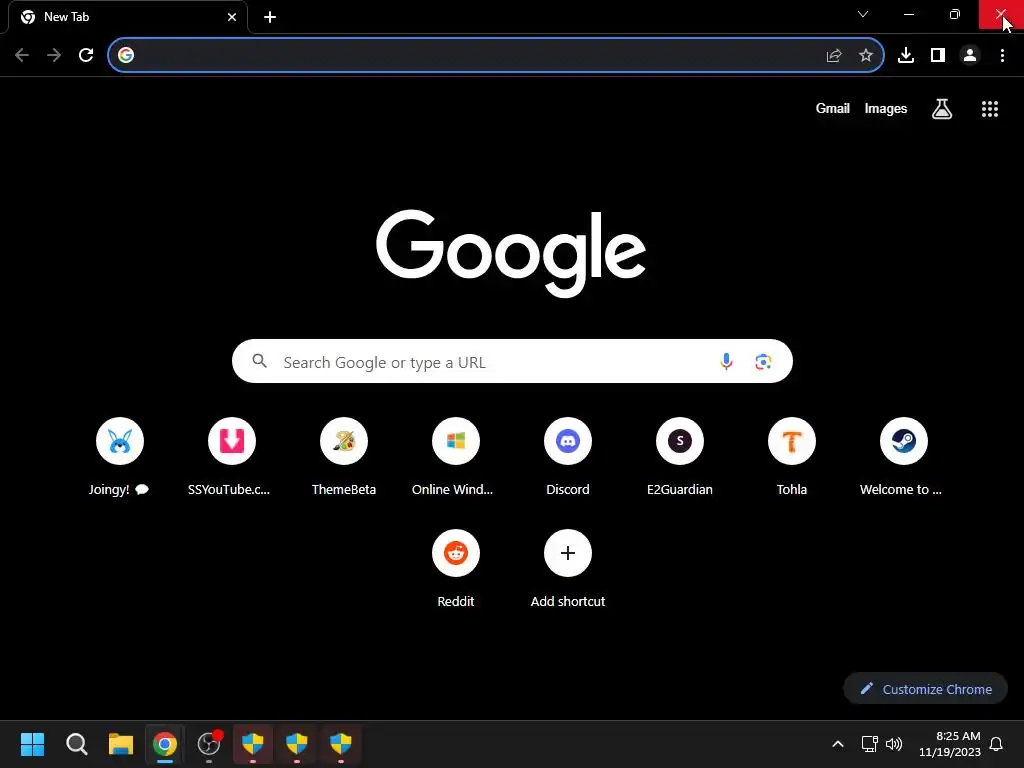The image size is (1024, 768).
Task: Show hidden system tray icons
Action: [838, 744]
